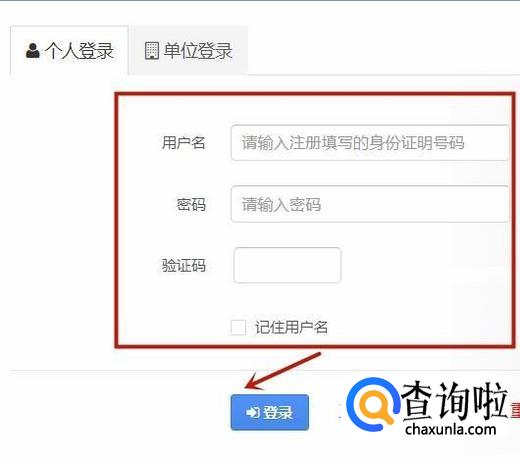
Task: Click the 用户名 field label
Action: click(x=183, y=143)
